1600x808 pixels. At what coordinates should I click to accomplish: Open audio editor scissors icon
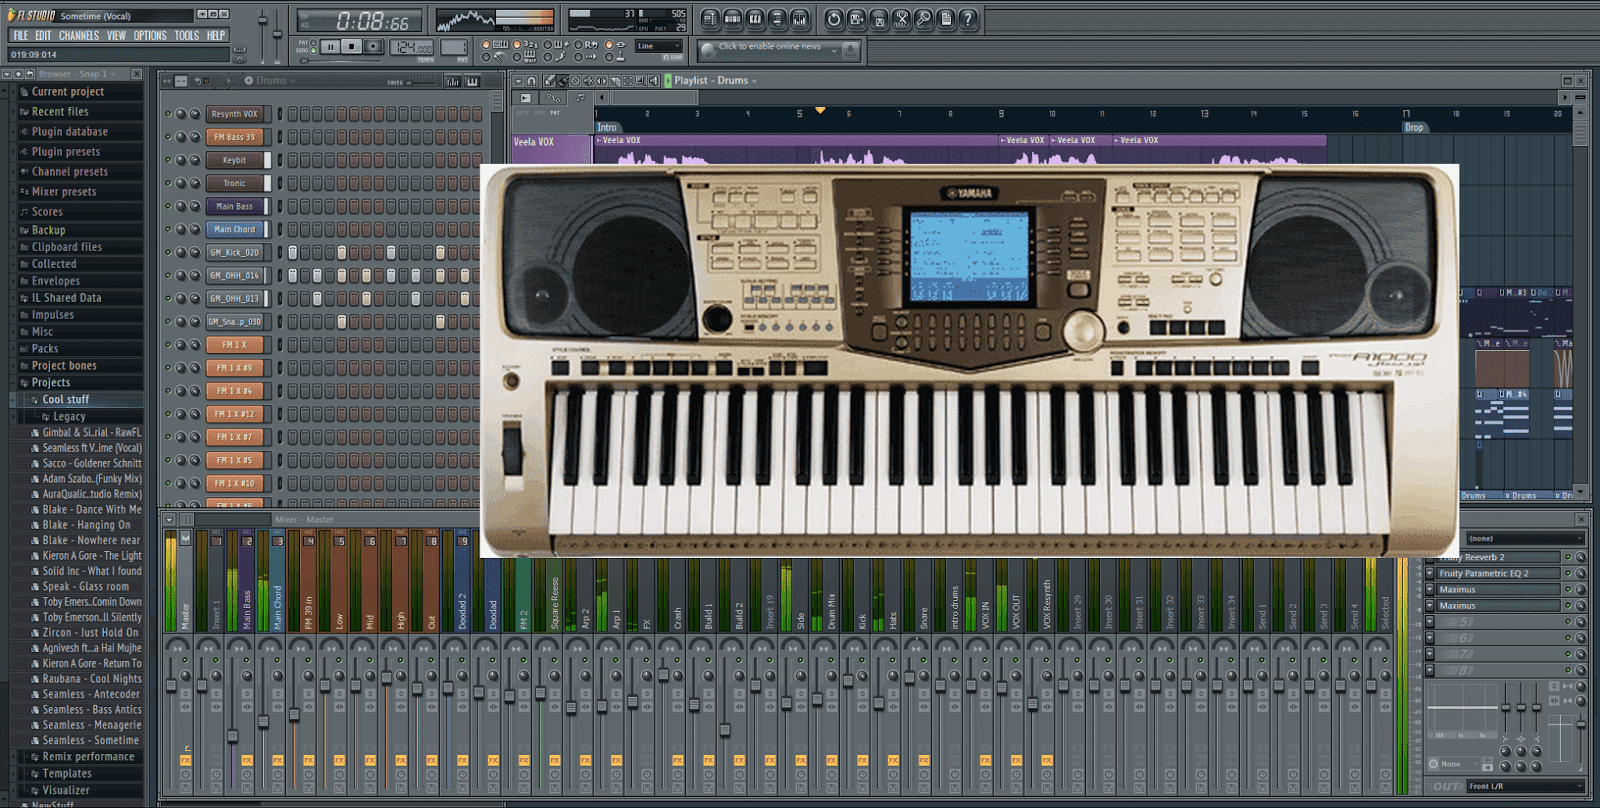tap(901, 19)
